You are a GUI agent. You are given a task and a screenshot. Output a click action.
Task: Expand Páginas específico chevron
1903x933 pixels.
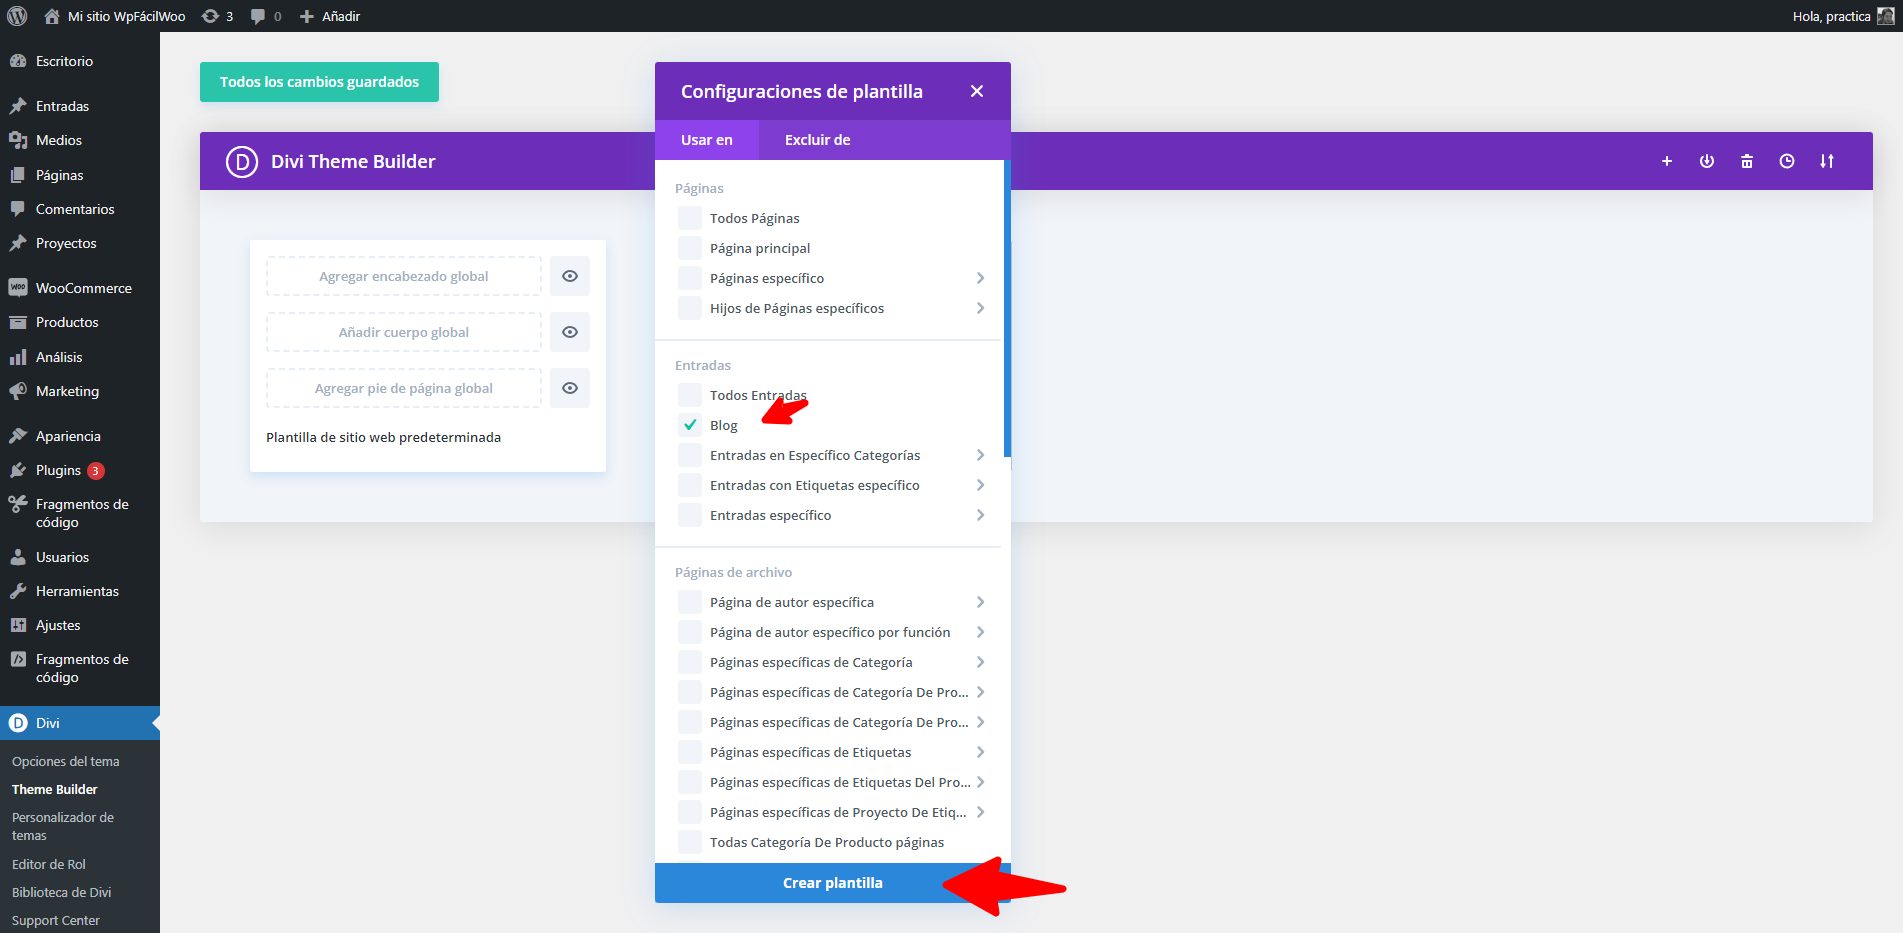click(980, 278)
